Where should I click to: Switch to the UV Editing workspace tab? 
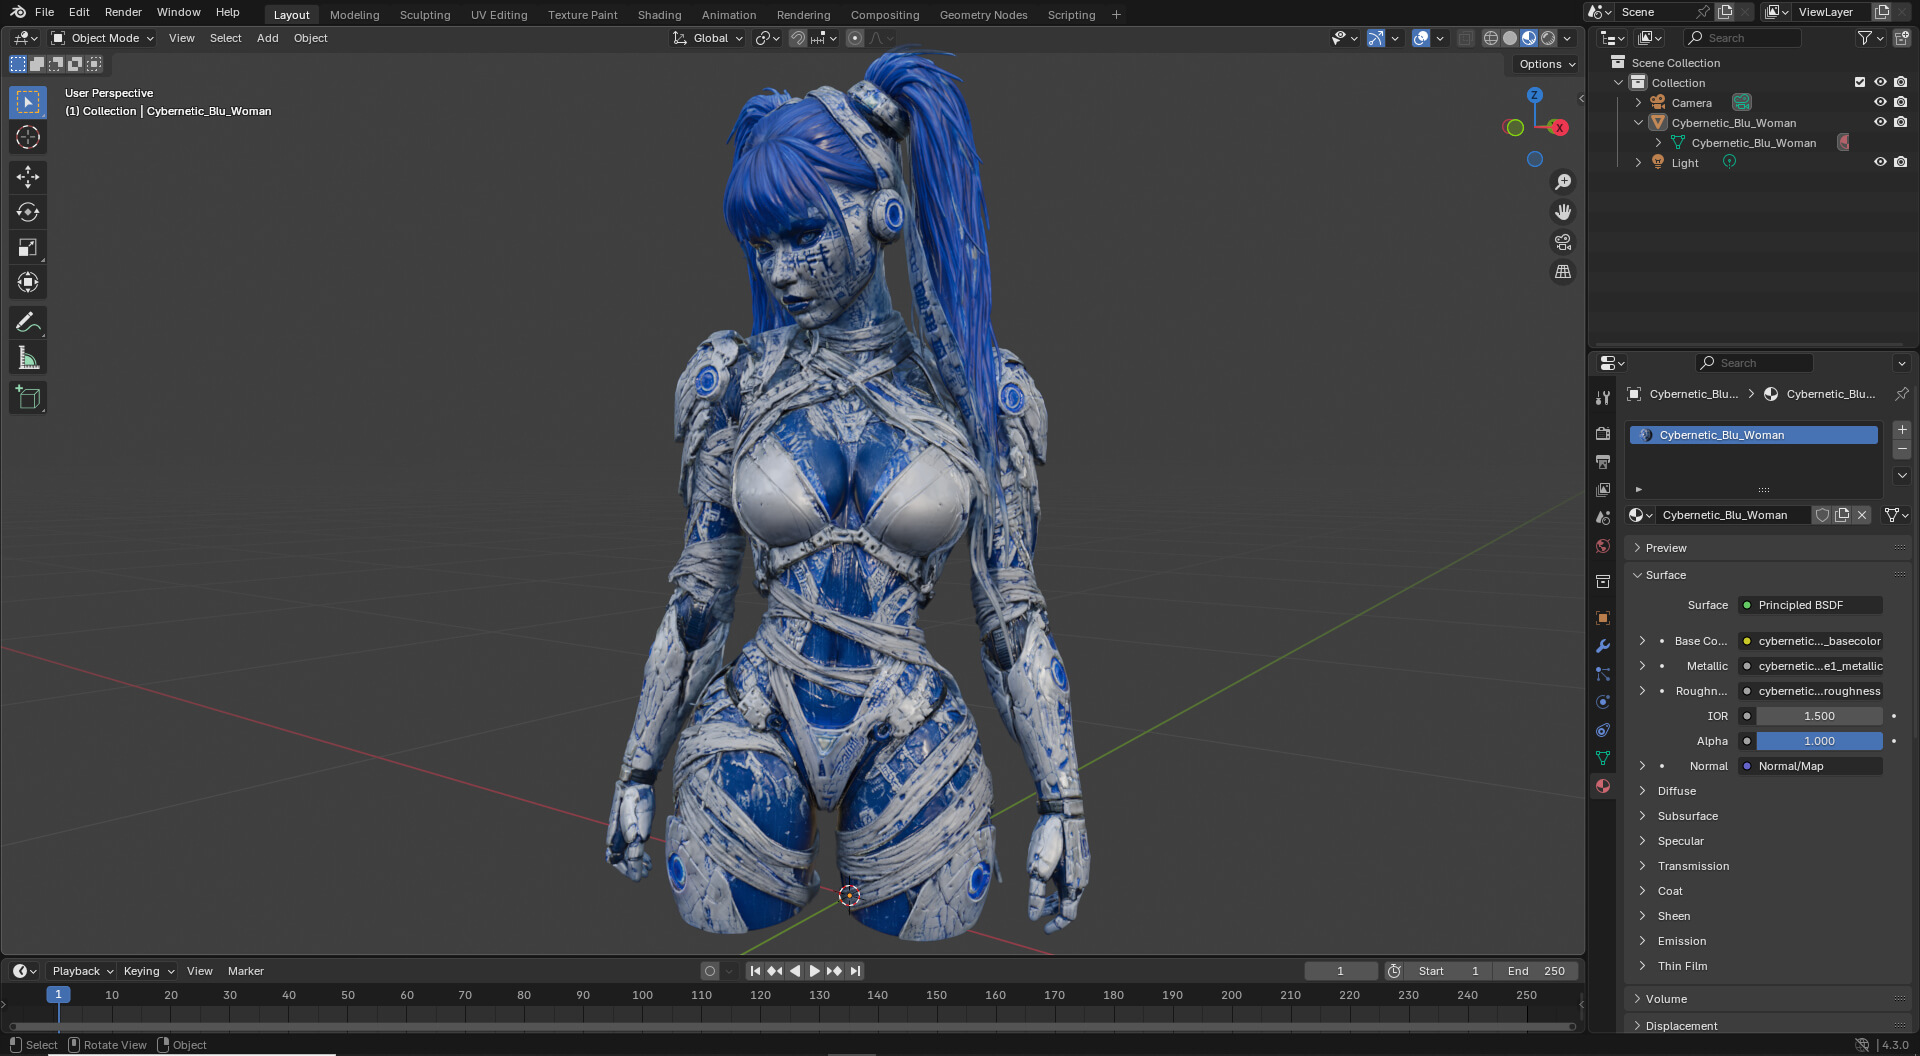(x=499, y=15)
